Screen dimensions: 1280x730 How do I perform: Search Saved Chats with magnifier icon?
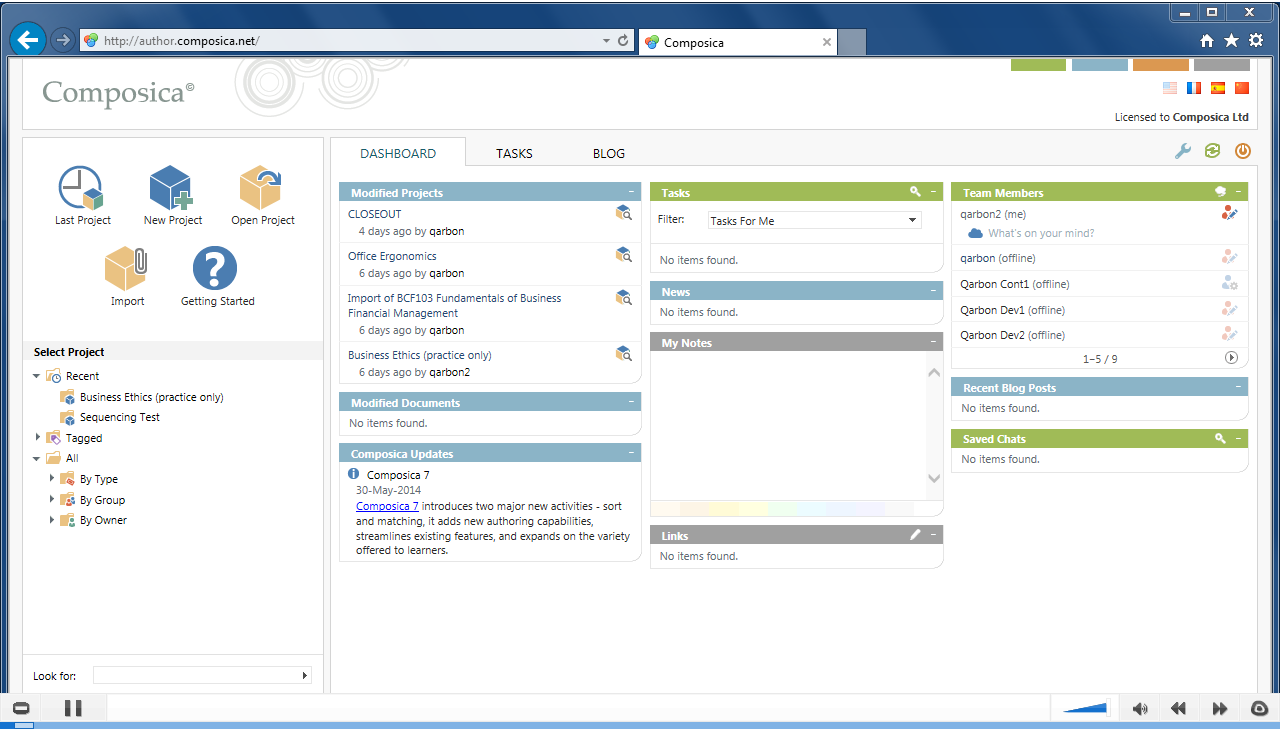pos(1220,438)
